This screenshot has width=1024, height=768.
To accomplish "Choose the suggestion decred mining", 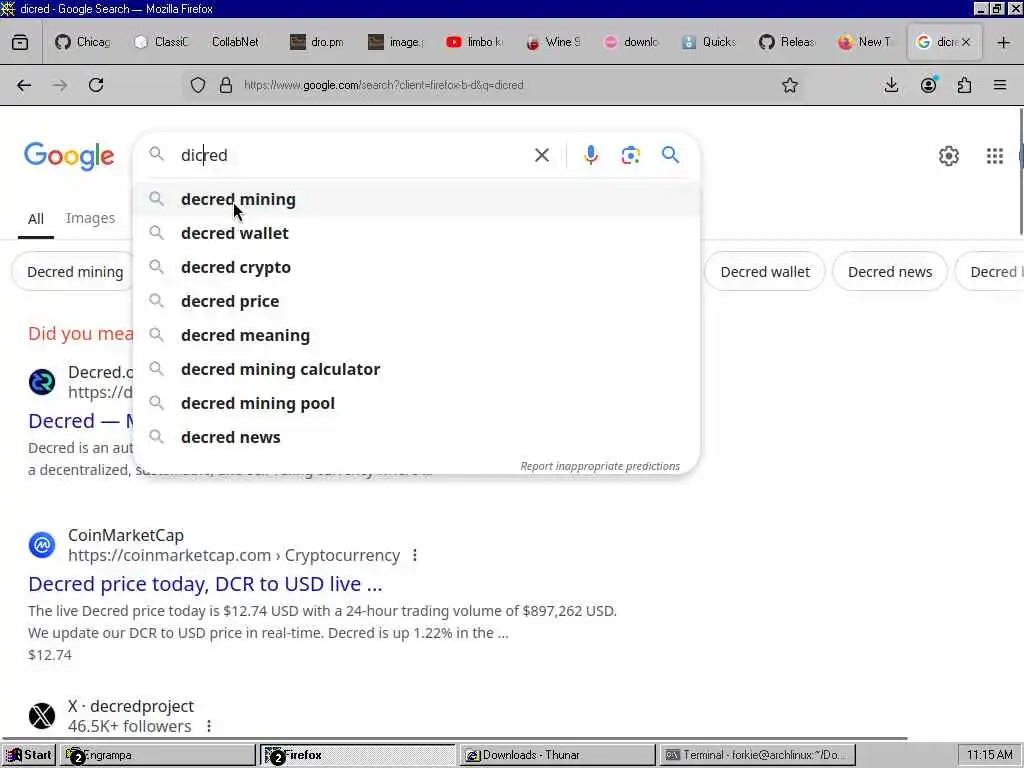I will [417, 199].
